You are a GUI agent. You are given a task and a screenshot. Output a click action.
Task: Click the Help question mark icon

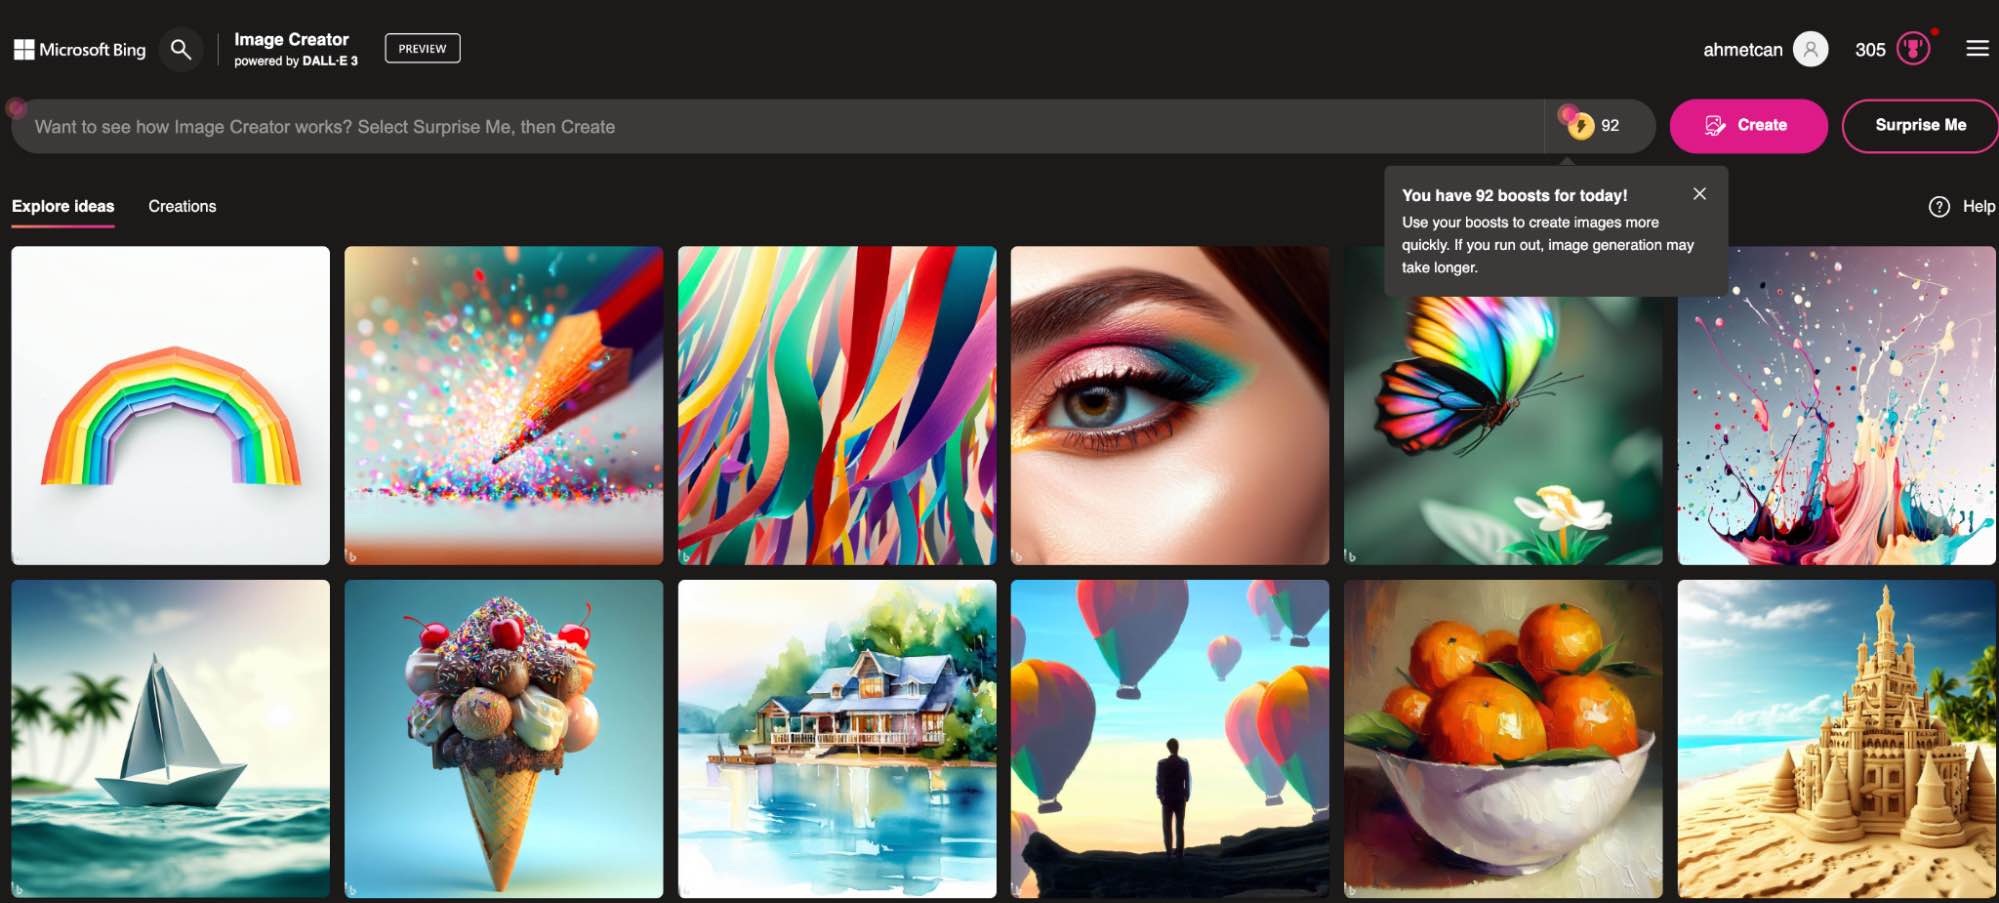point(1938,206)
